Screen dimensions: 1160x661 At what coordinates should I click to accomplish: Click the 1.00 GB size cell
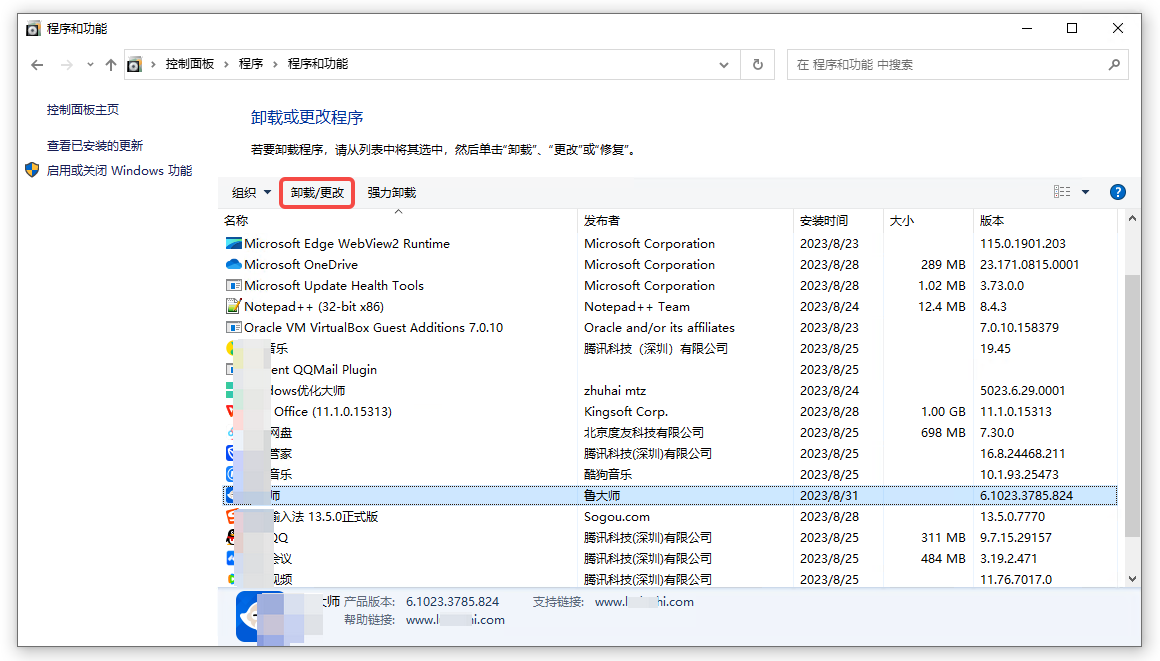coord(943,412)
